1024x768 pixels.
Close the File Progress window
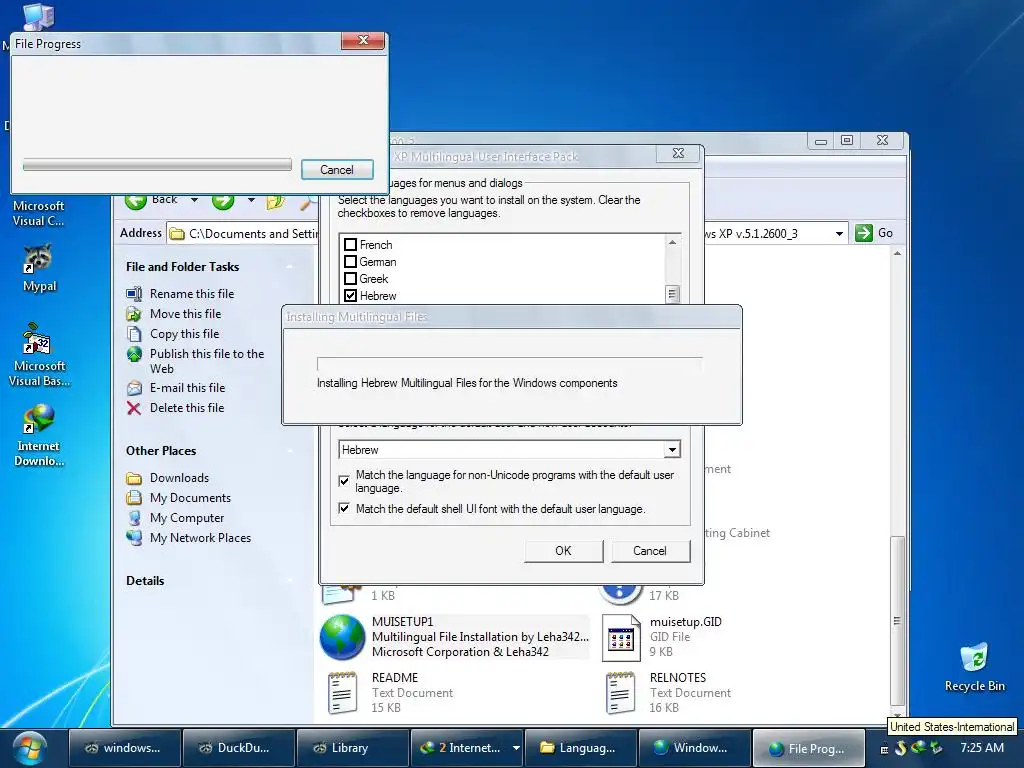click(363, 40)
